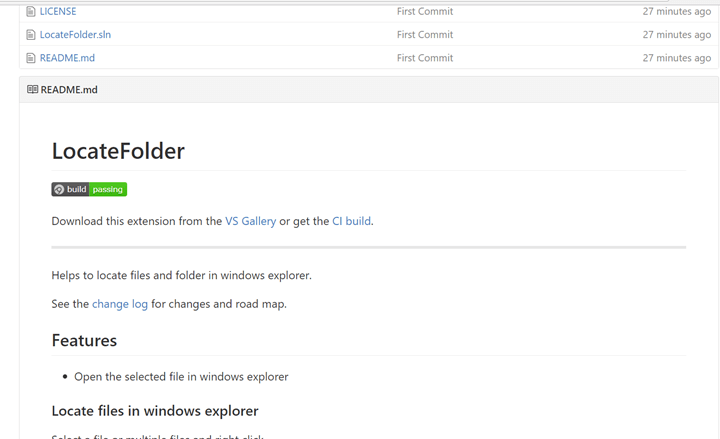720x439 pixels.
Task: Click the file icon next to README.md row
Action: click(x=31, y=58)
